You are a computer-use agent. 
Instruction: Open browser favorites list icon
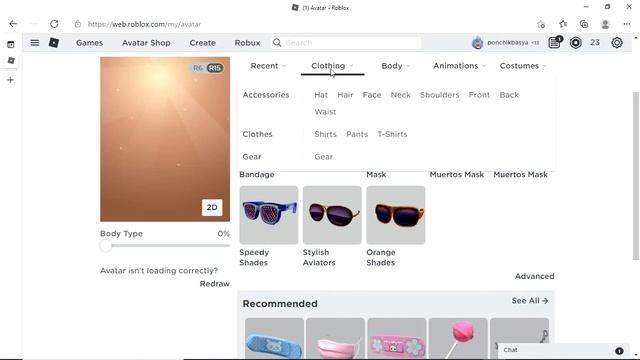tap(563, 24)
